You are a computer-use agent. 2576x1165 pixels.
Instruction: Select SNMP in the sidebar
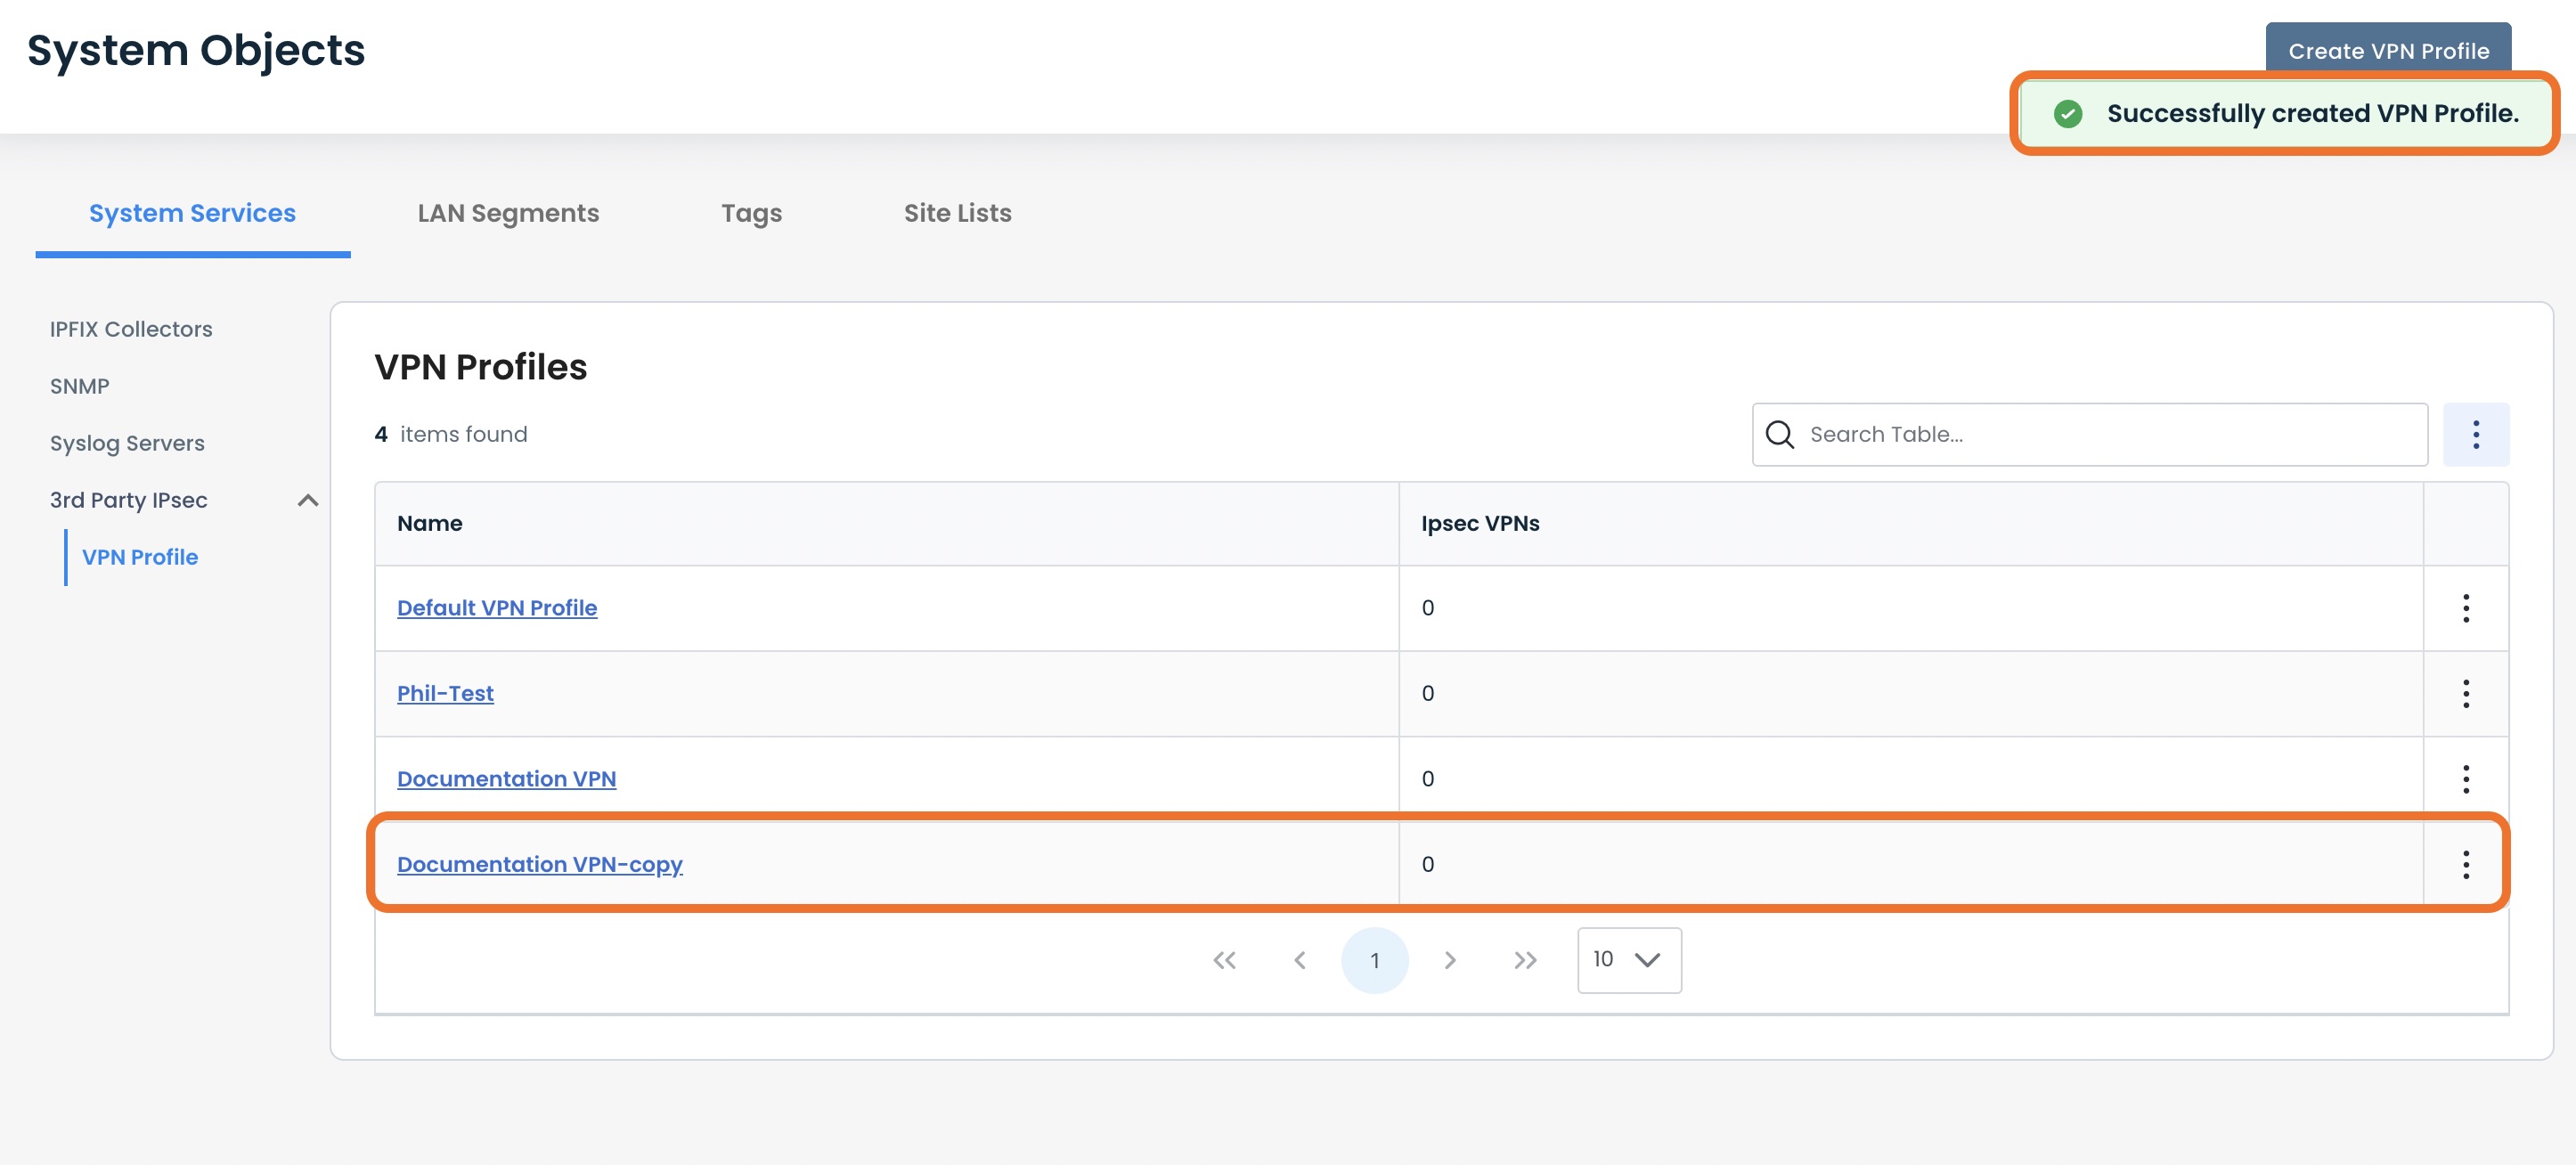80,386
